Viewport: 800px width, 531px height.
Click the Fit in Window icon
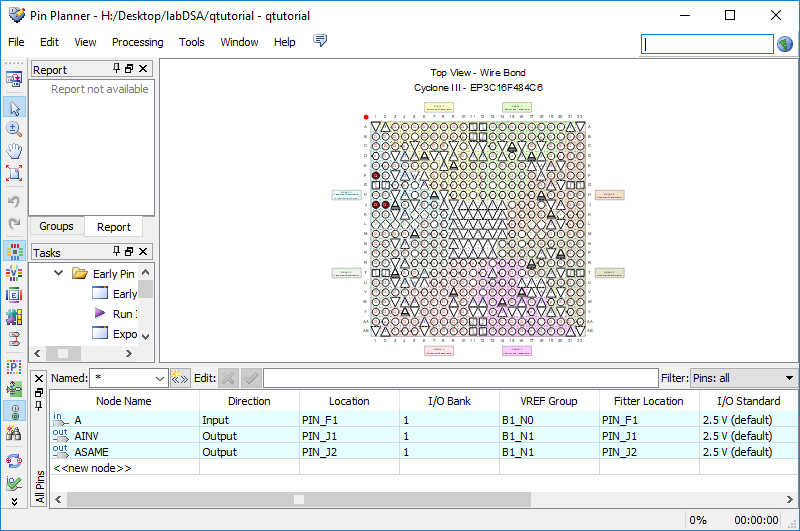tap(14, 173)
